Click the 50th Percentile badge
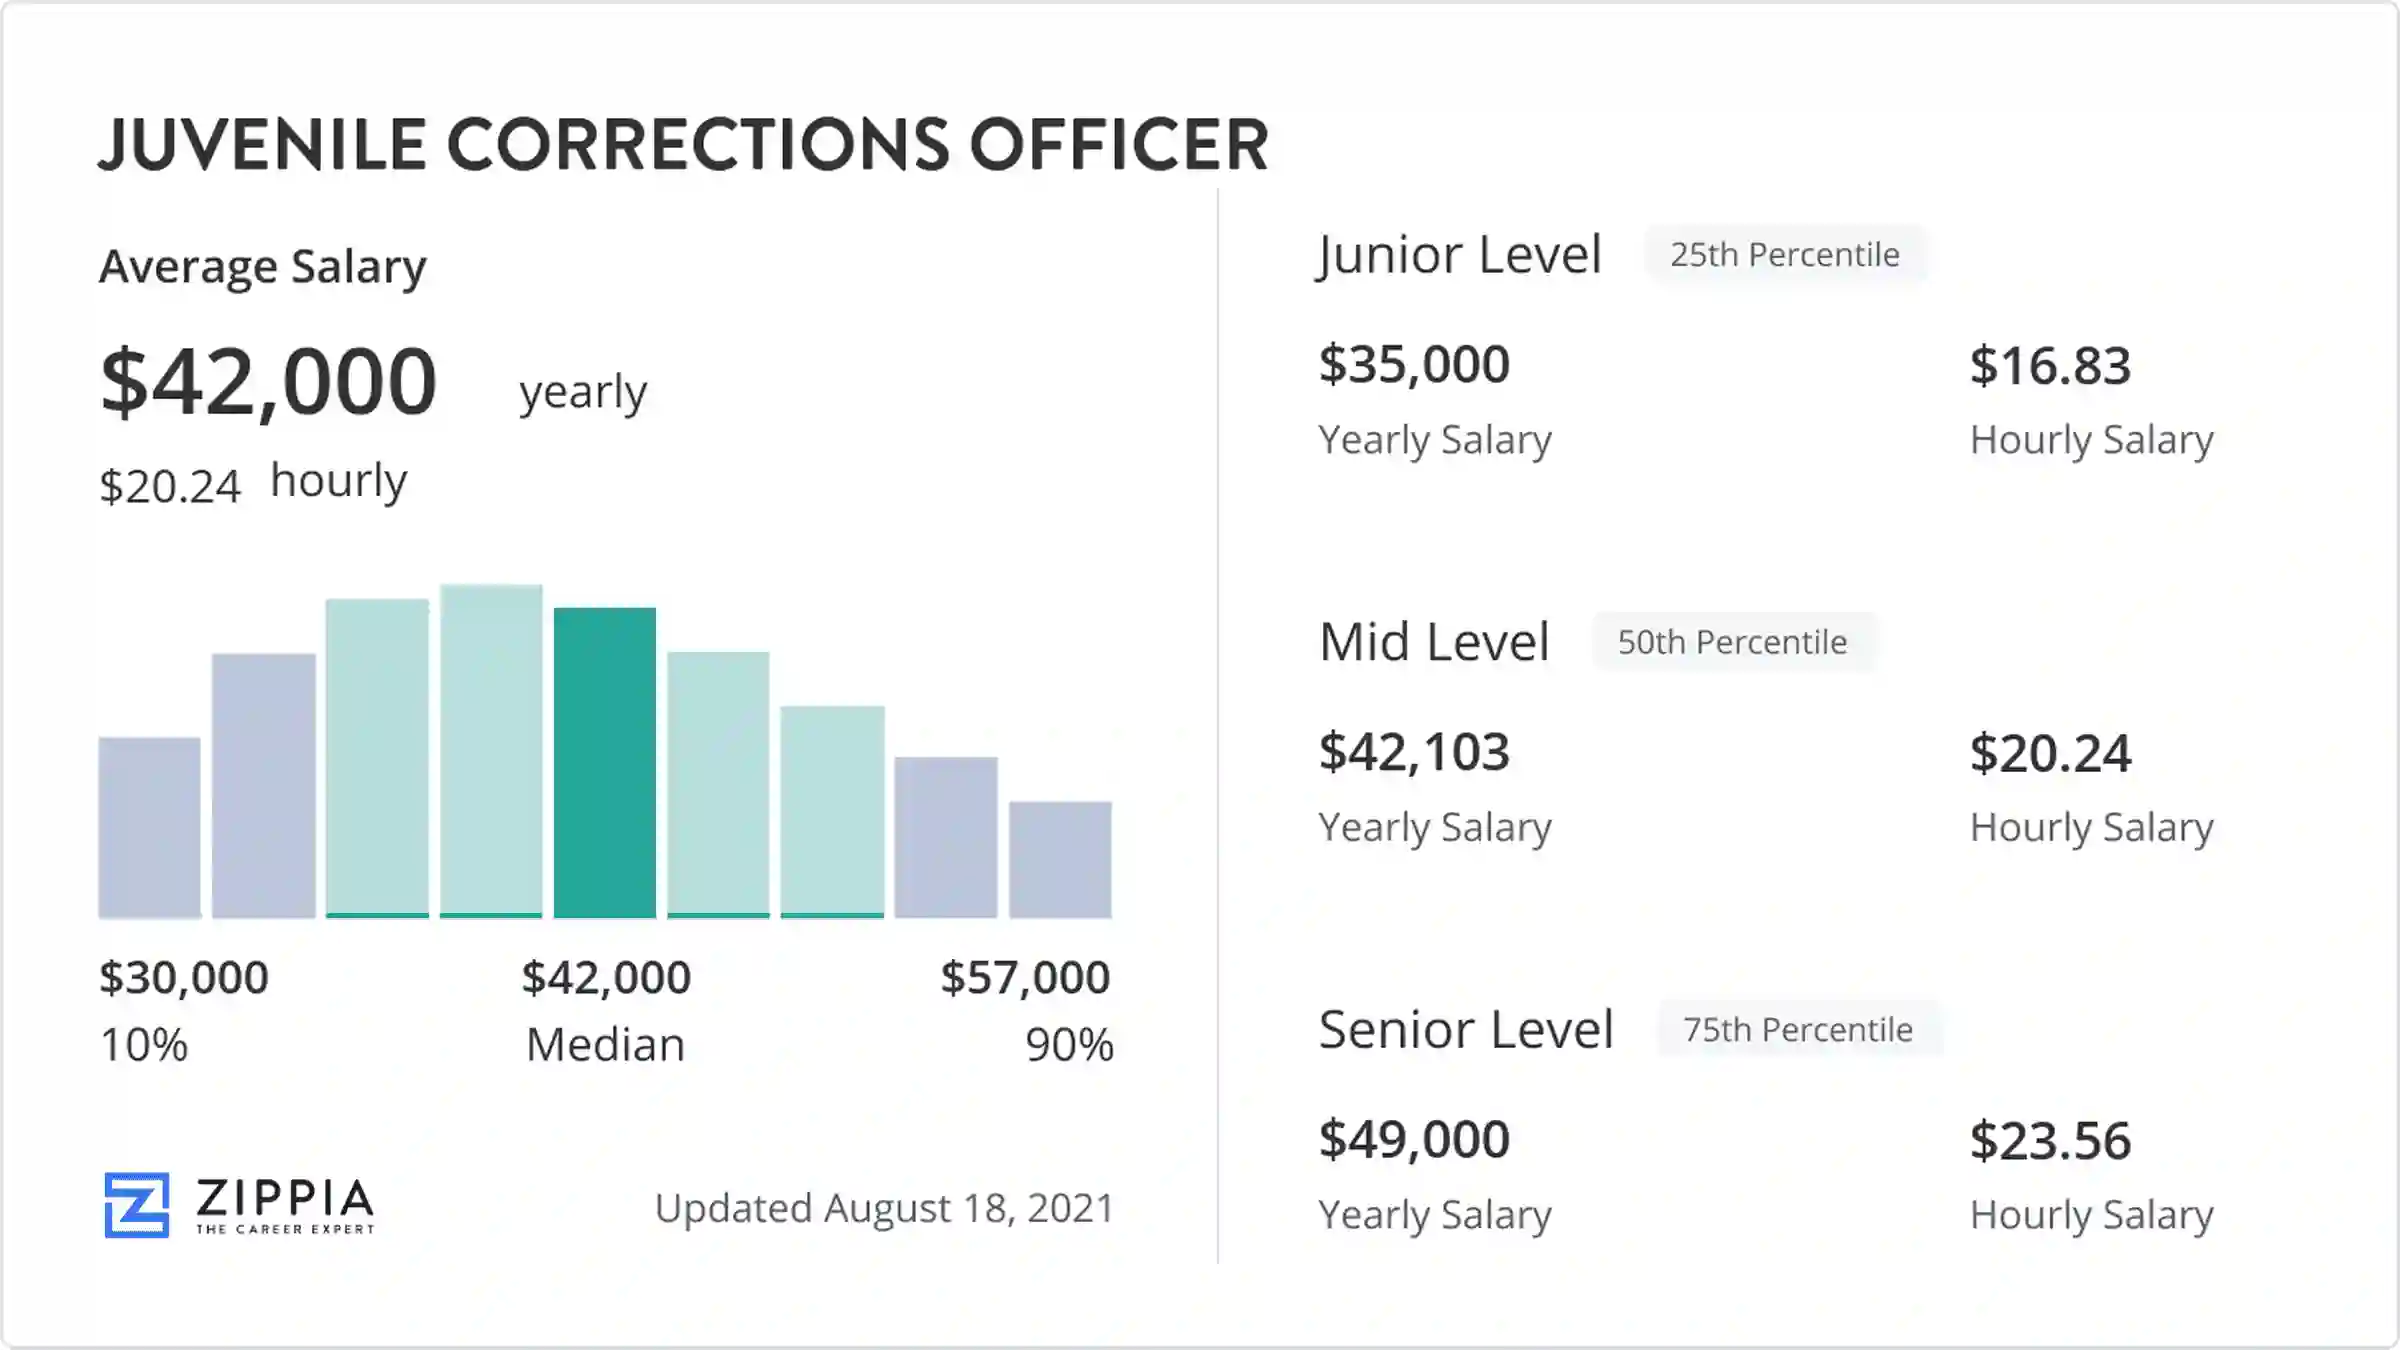 1733,642
